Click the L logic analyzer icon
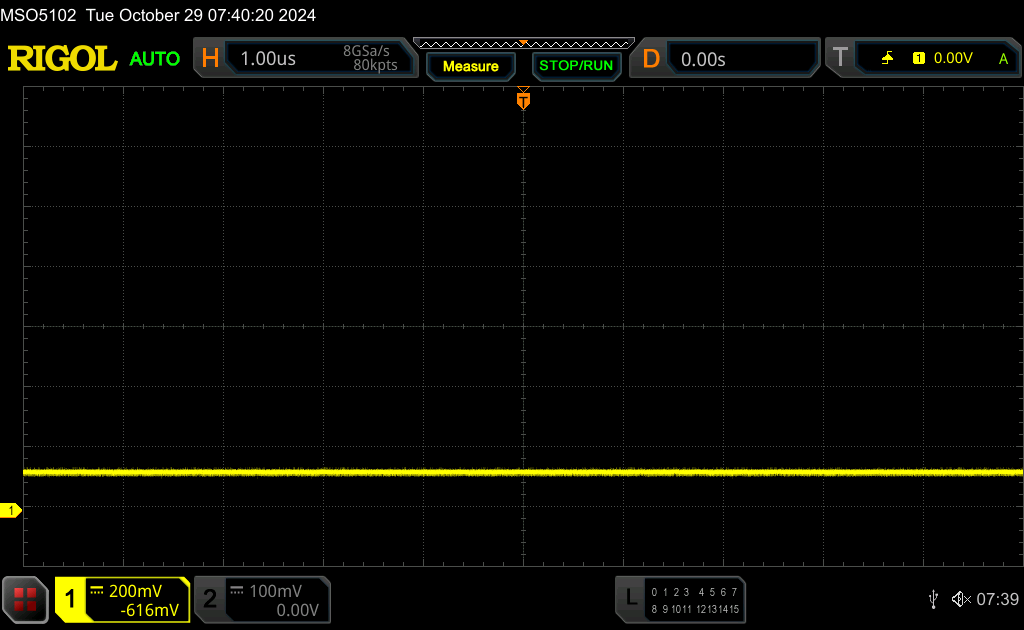1024x630 pixels. (630, 599)
